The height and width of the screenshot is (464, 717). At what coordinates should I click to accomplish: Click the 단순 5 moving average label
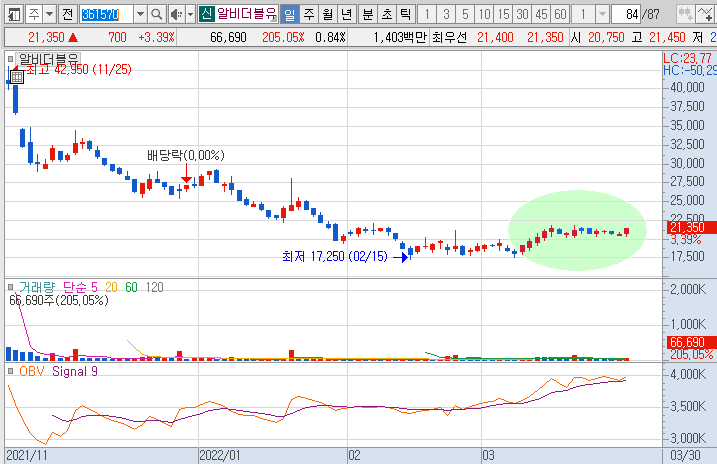point(80,287)
